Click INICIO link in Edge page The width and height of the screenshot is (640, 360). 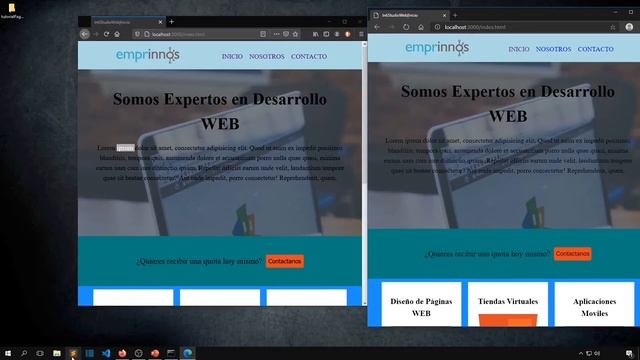[519, 49]
